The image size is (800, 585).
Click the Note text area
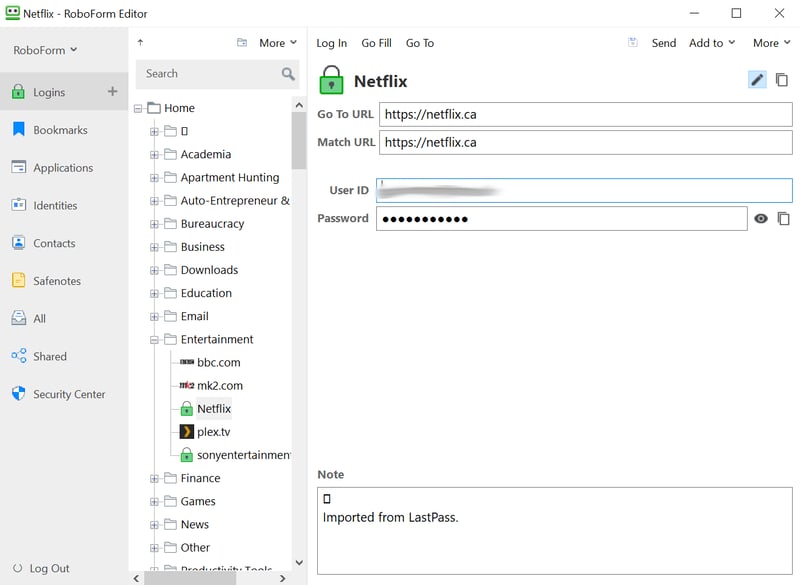pyautogui.click(x=555, y=531)
